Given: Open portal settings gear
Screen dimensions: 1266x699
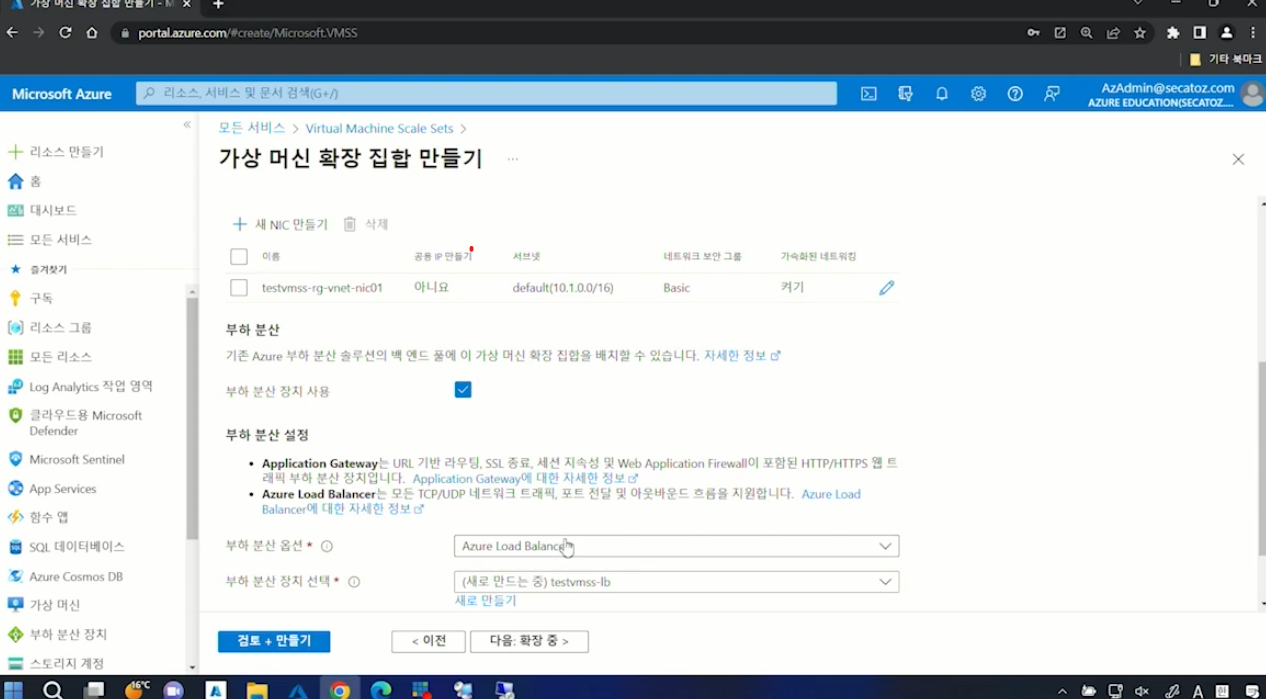Looking at the screenshot, I should (x=978, y=94).
